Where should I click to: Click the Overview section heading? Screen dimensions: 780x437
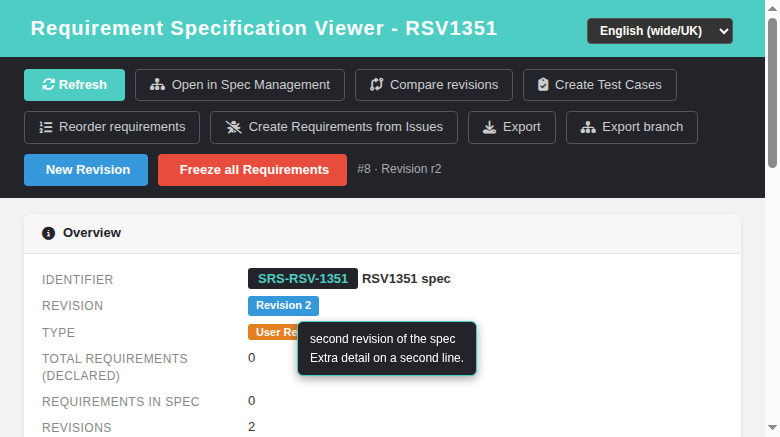tap(92, 233)
